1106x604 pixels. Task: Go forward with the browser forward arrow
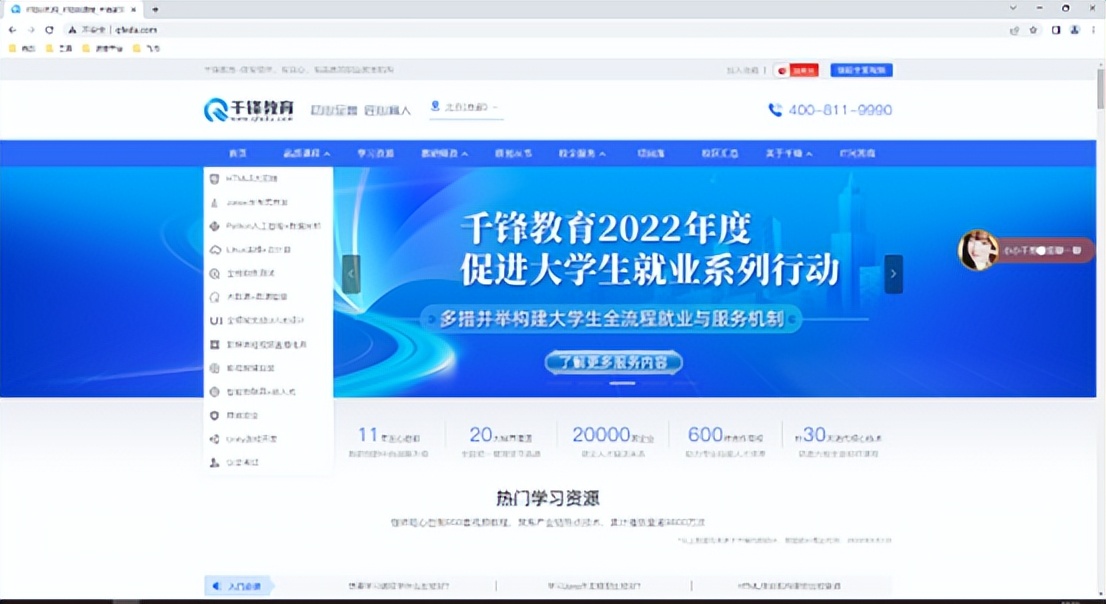pyautogui.click(x=30, y=30)
